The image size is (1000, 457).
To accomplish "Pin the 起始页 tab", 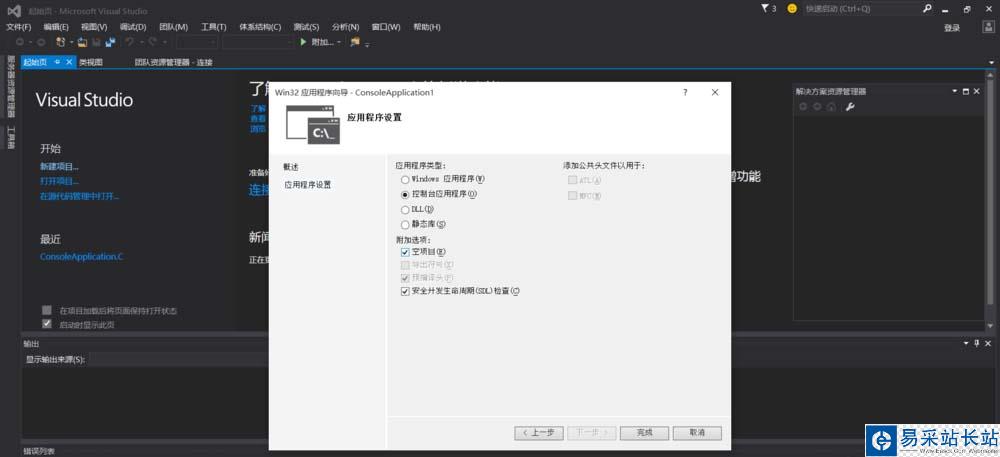I will pos(57,62).
